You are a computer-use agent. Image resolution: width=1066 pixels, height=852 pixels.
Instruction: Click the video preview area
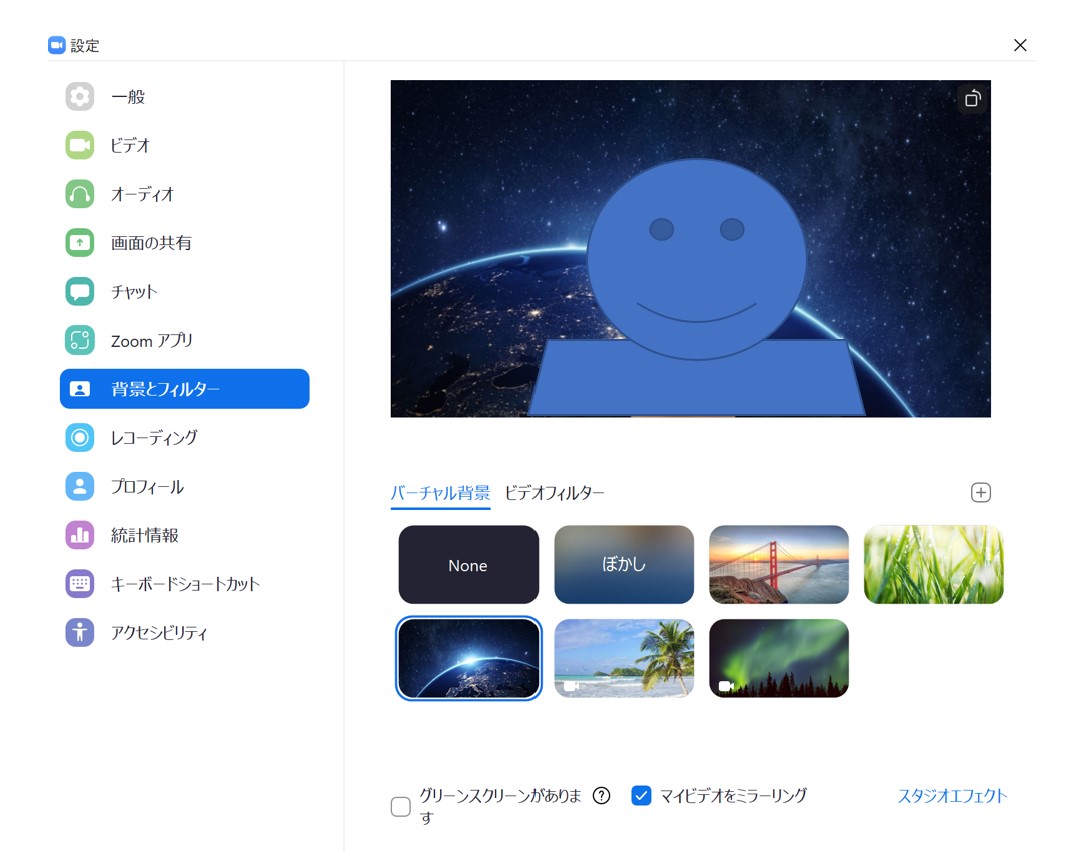[x=691, y=249]
